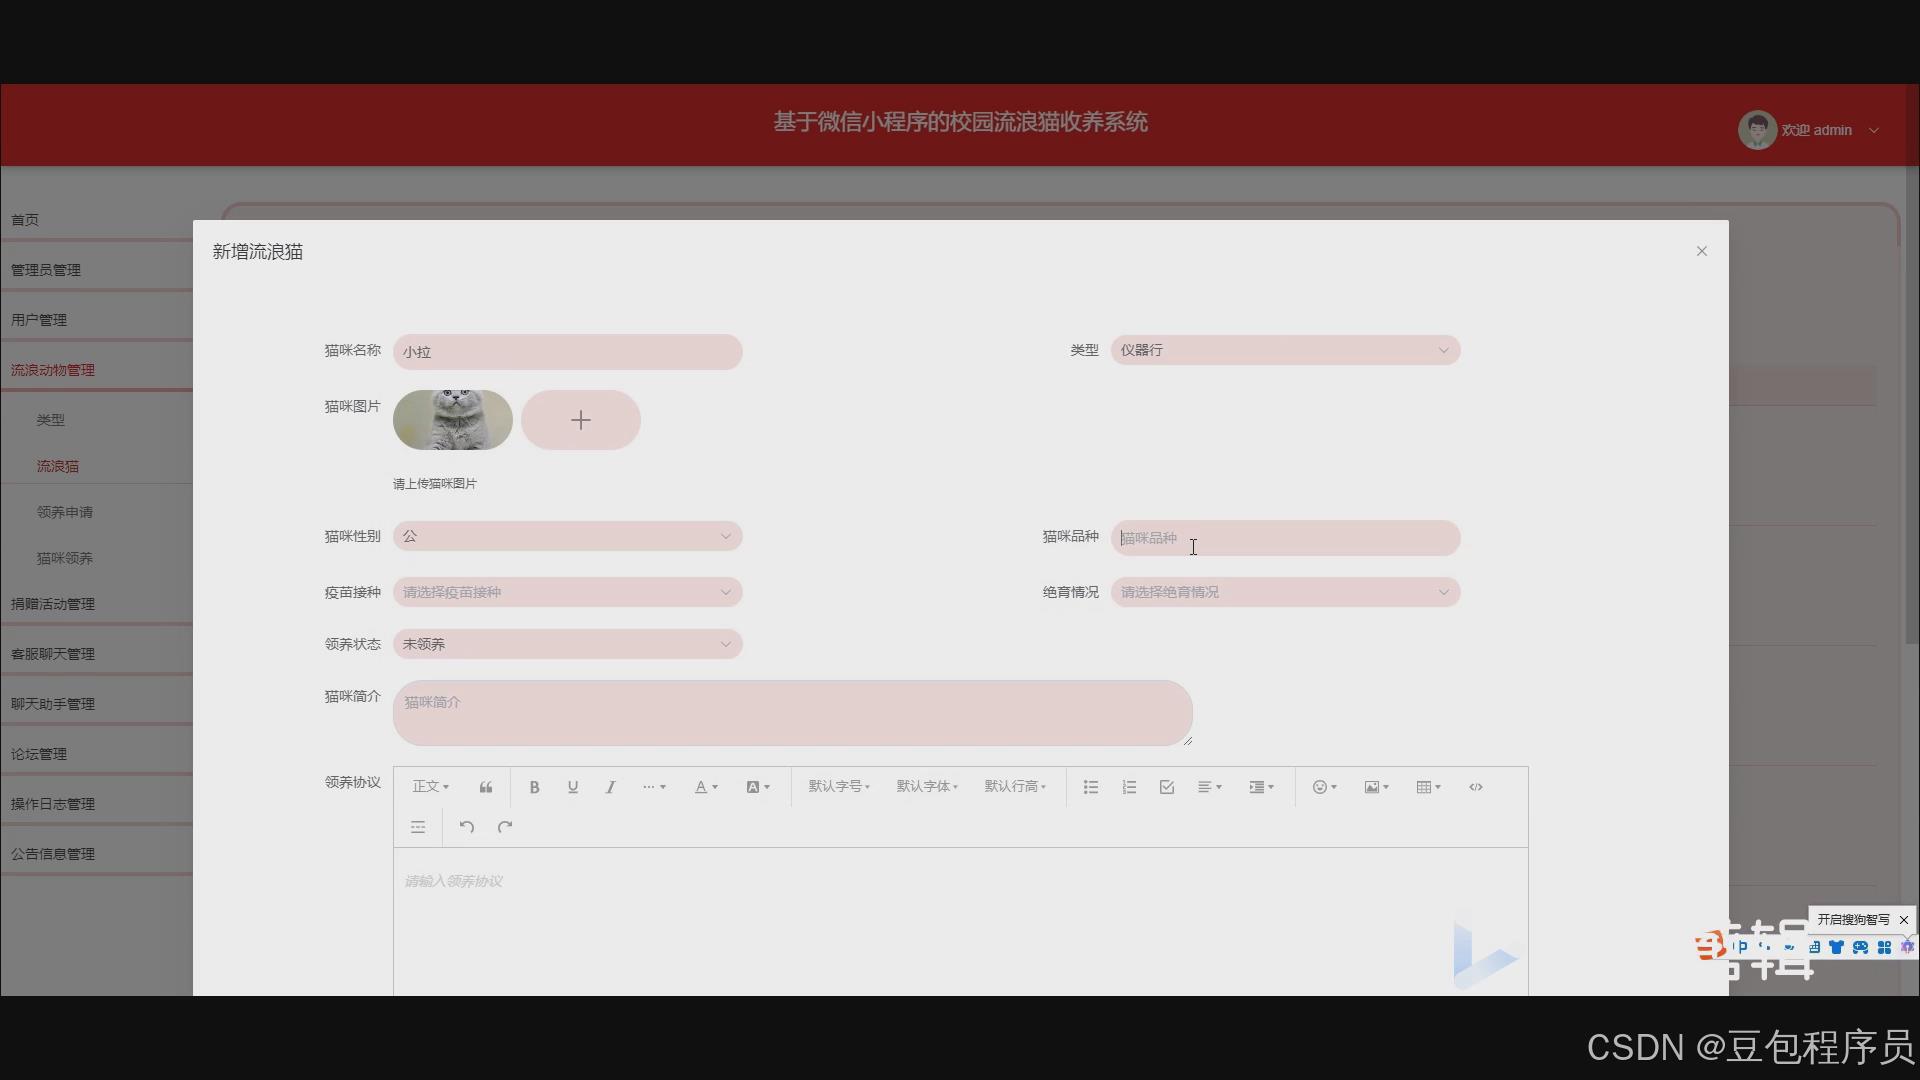Switch to code view via the </> icon
This screenshot has height=1080, width=1920.
[1475, 787]
